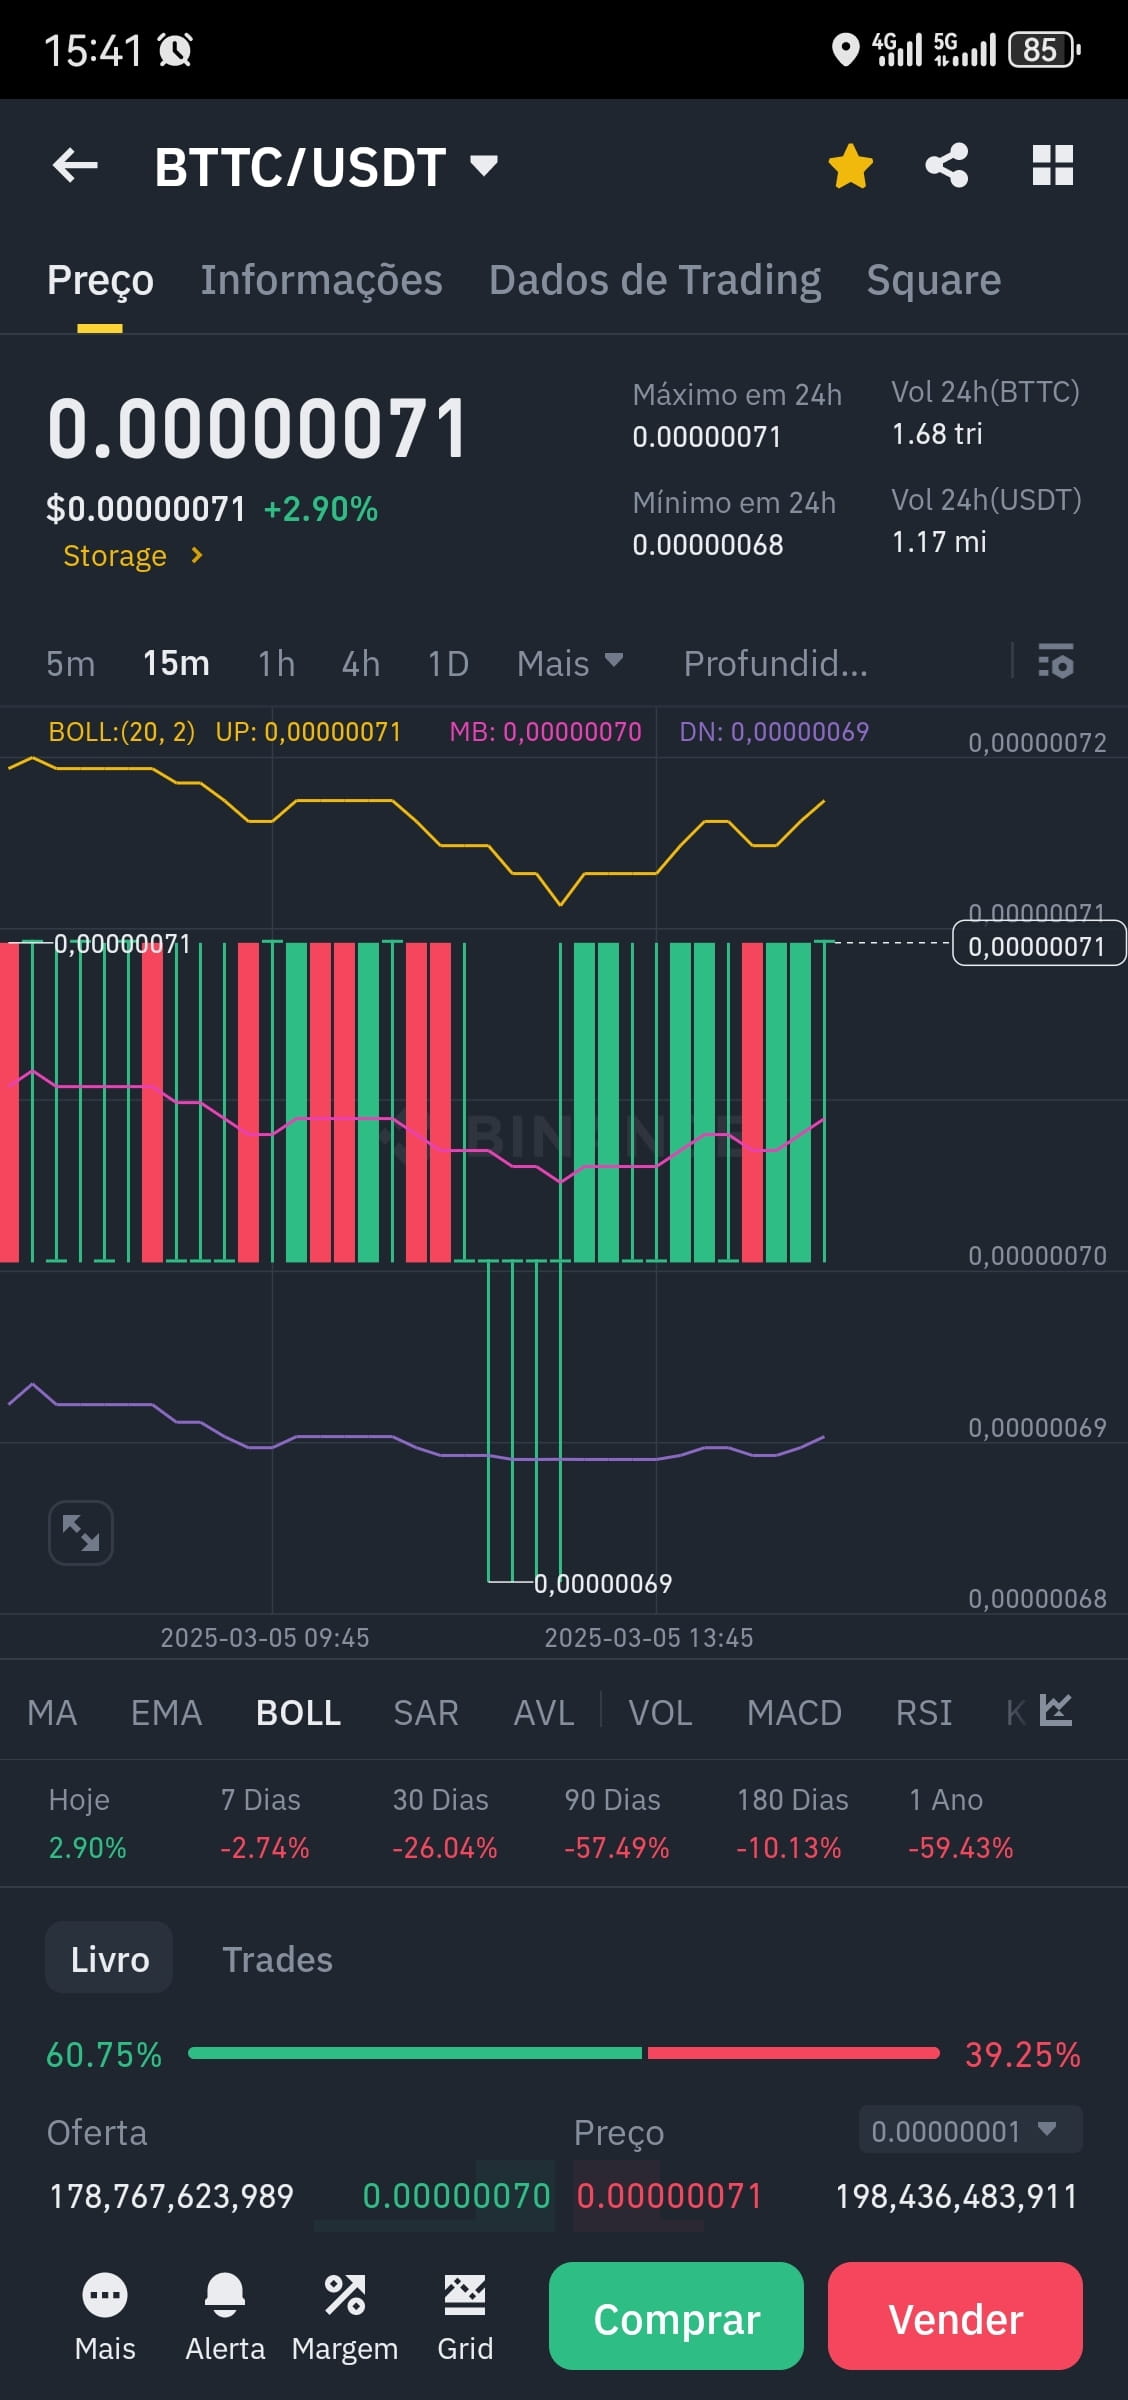Tap the Comprar buy button
The width and height of the screenshot is (1128, 2400).
tap(676, 2316)
